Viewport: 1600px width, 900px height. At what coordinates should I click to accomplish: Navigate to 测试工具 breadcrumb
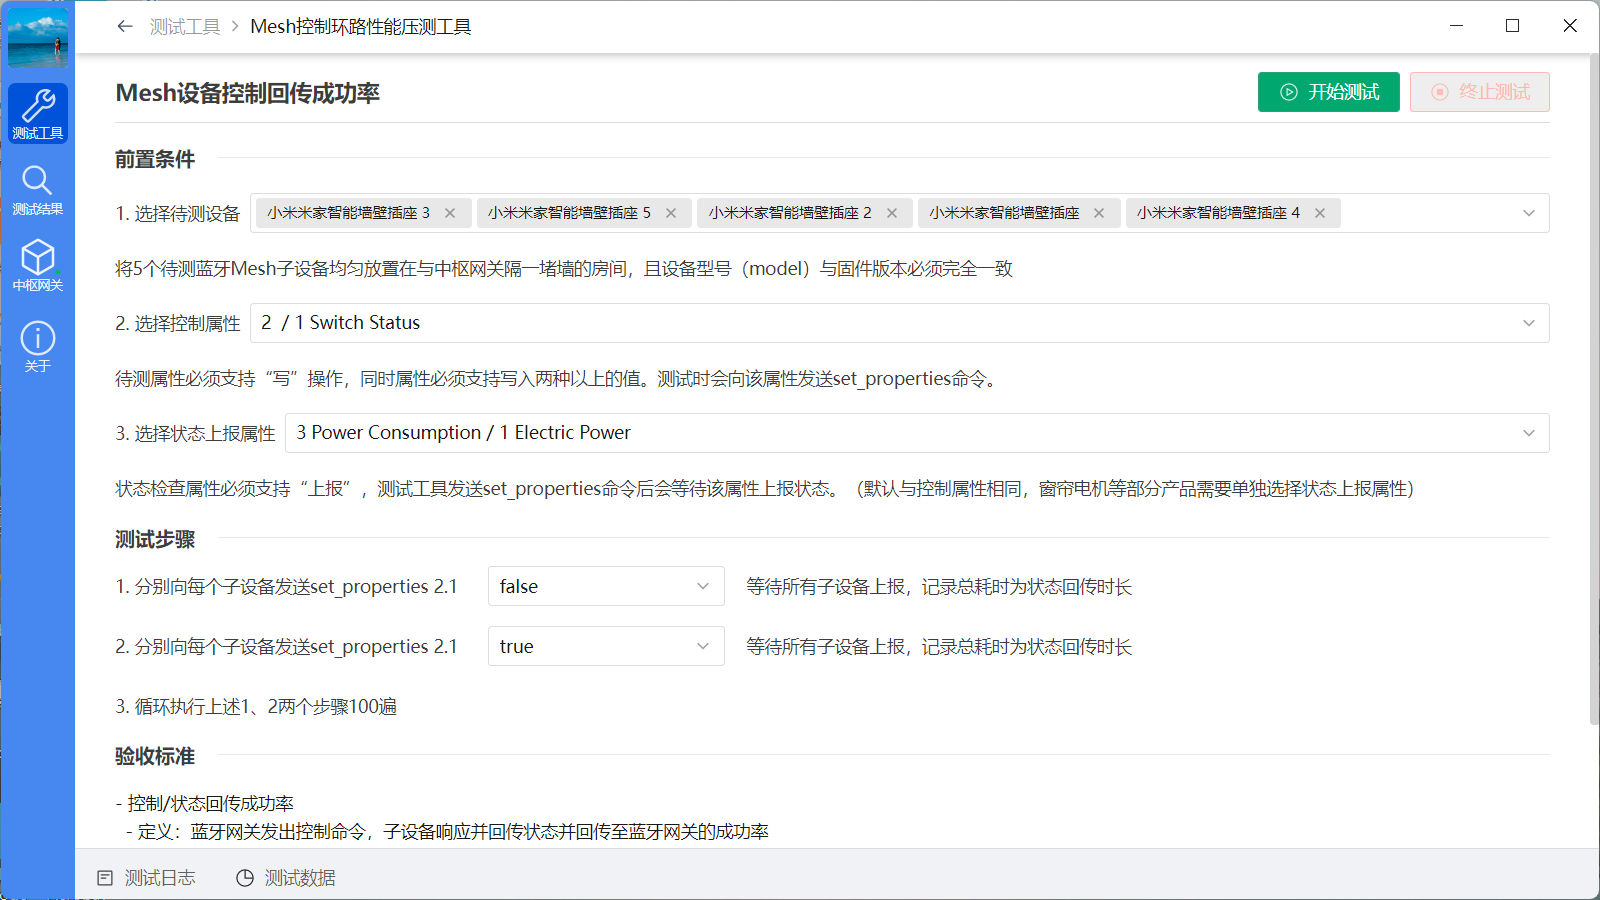[x=185, y=27]
